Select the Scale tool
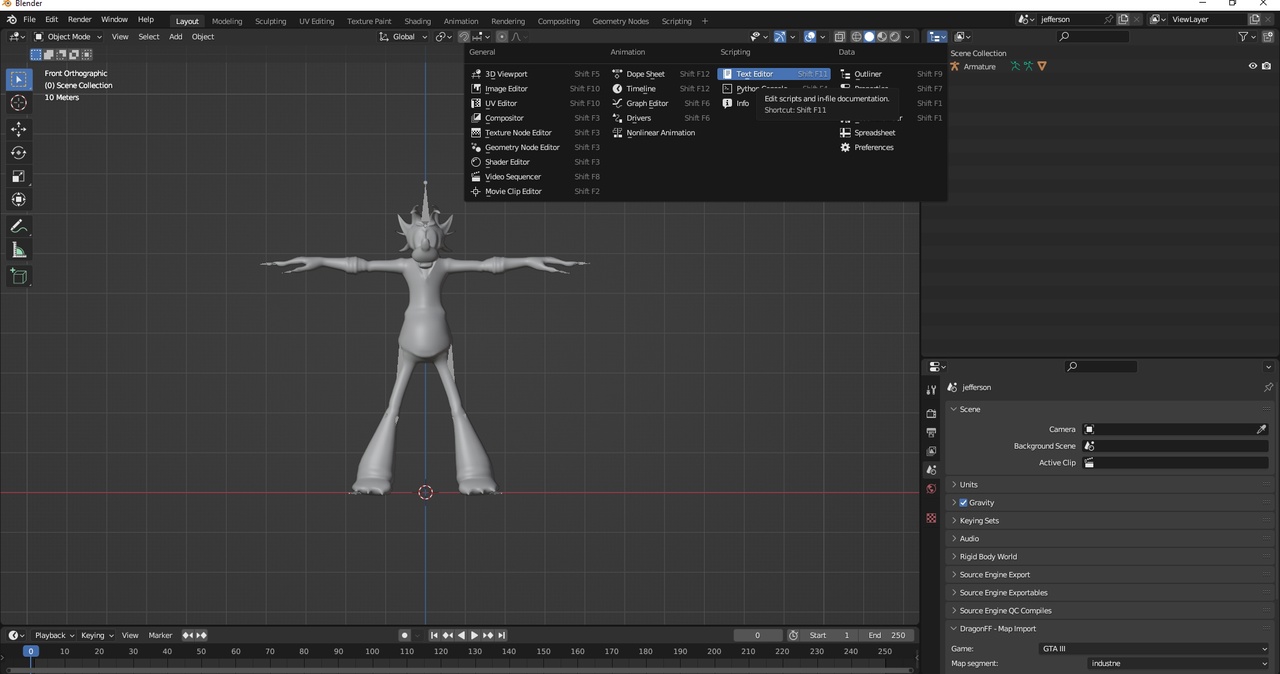Screen dimensions: 1280x674 19,176
